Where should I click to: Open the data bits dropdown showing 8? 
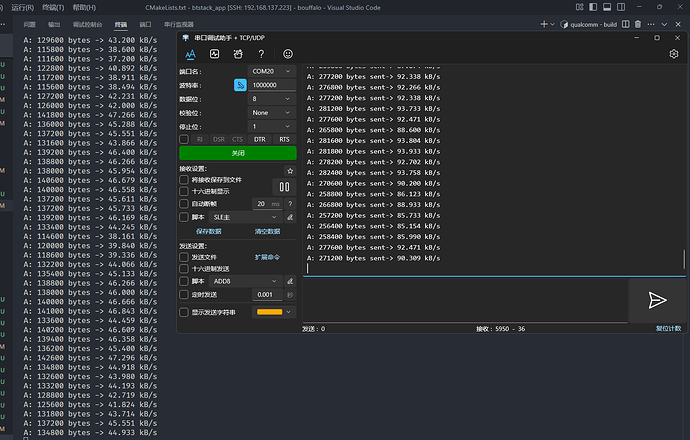[271, 99]
